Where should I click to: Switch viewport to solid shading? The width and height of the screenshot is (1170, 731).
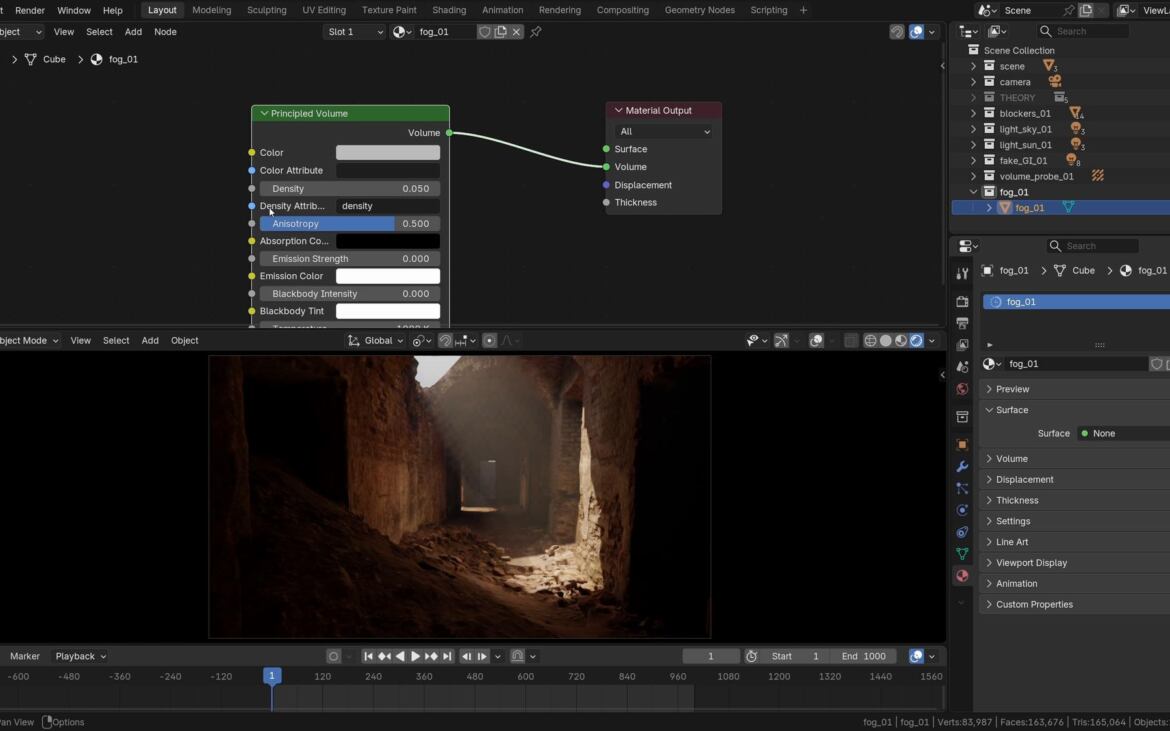pos(886,341)
